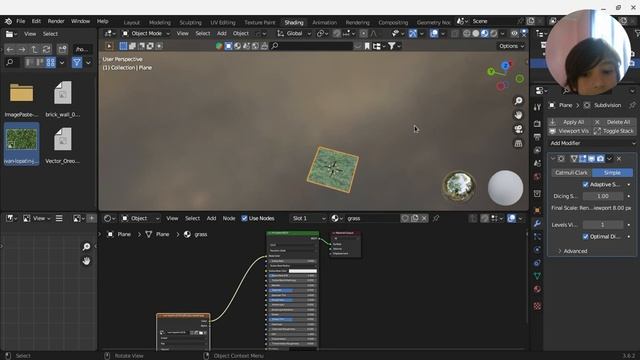This screenshot has height=360, width=640.
Task: Enable solid shading mode
Action: (476, 33)
